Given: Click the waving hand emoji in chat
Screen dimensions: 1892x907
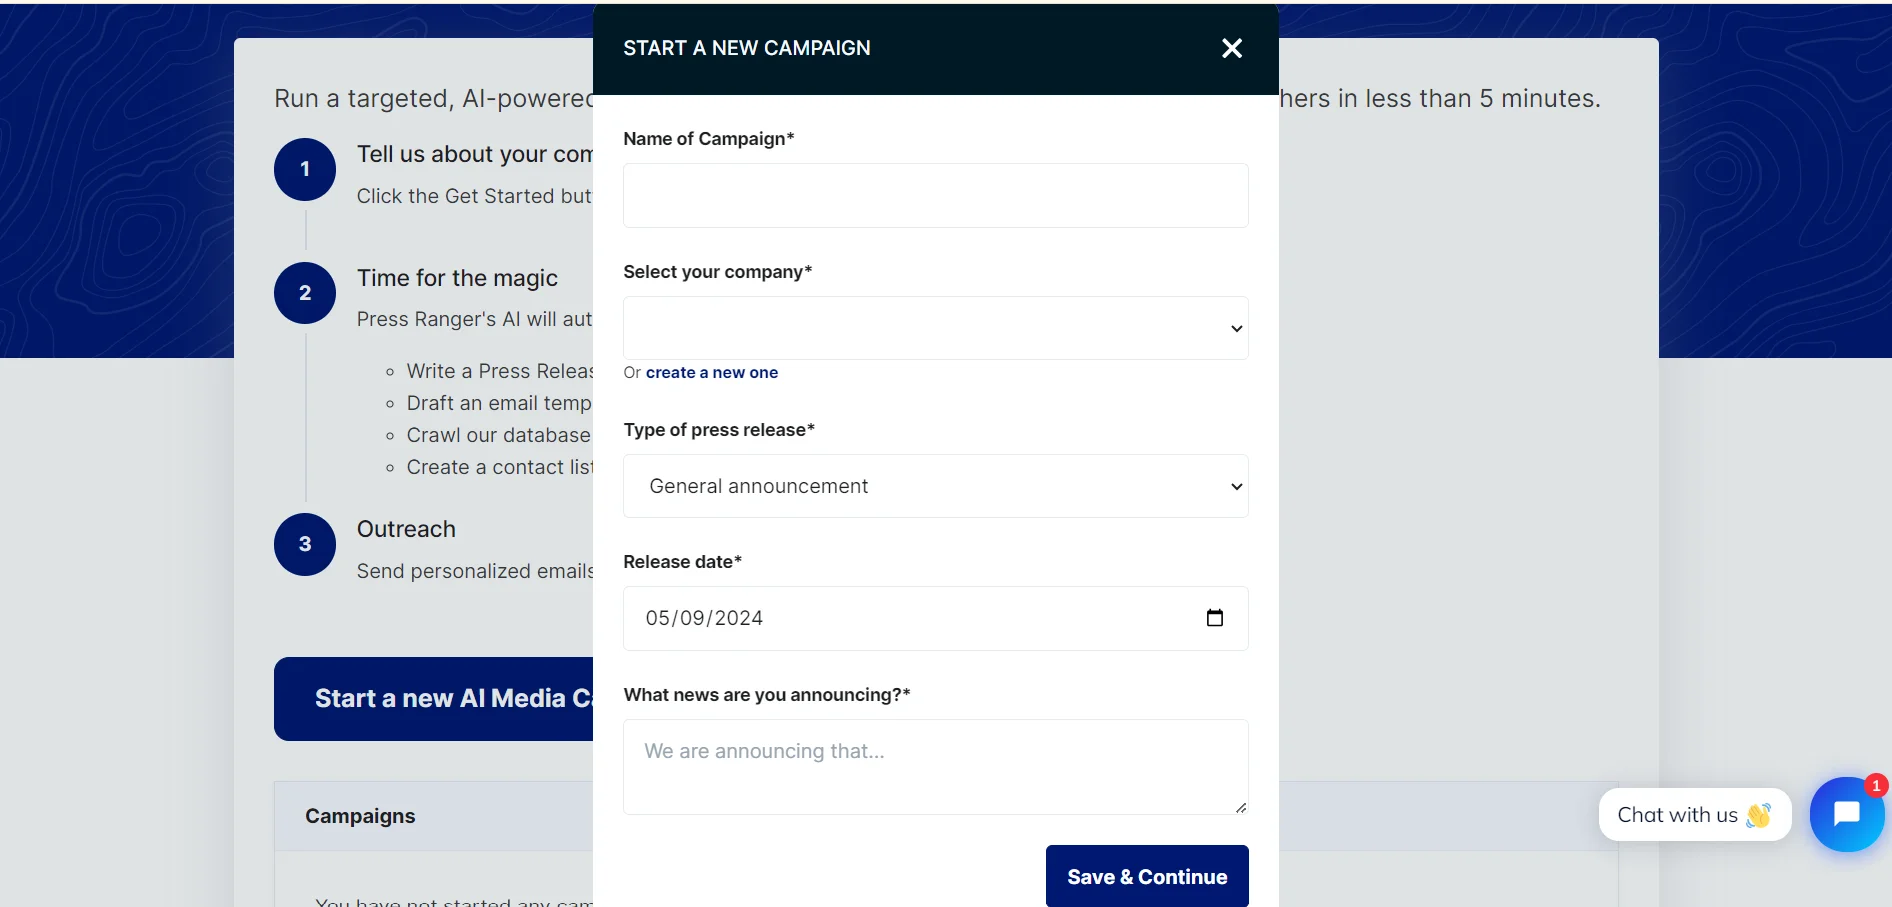Looking at the screenshot, I should click(1760, 816).
